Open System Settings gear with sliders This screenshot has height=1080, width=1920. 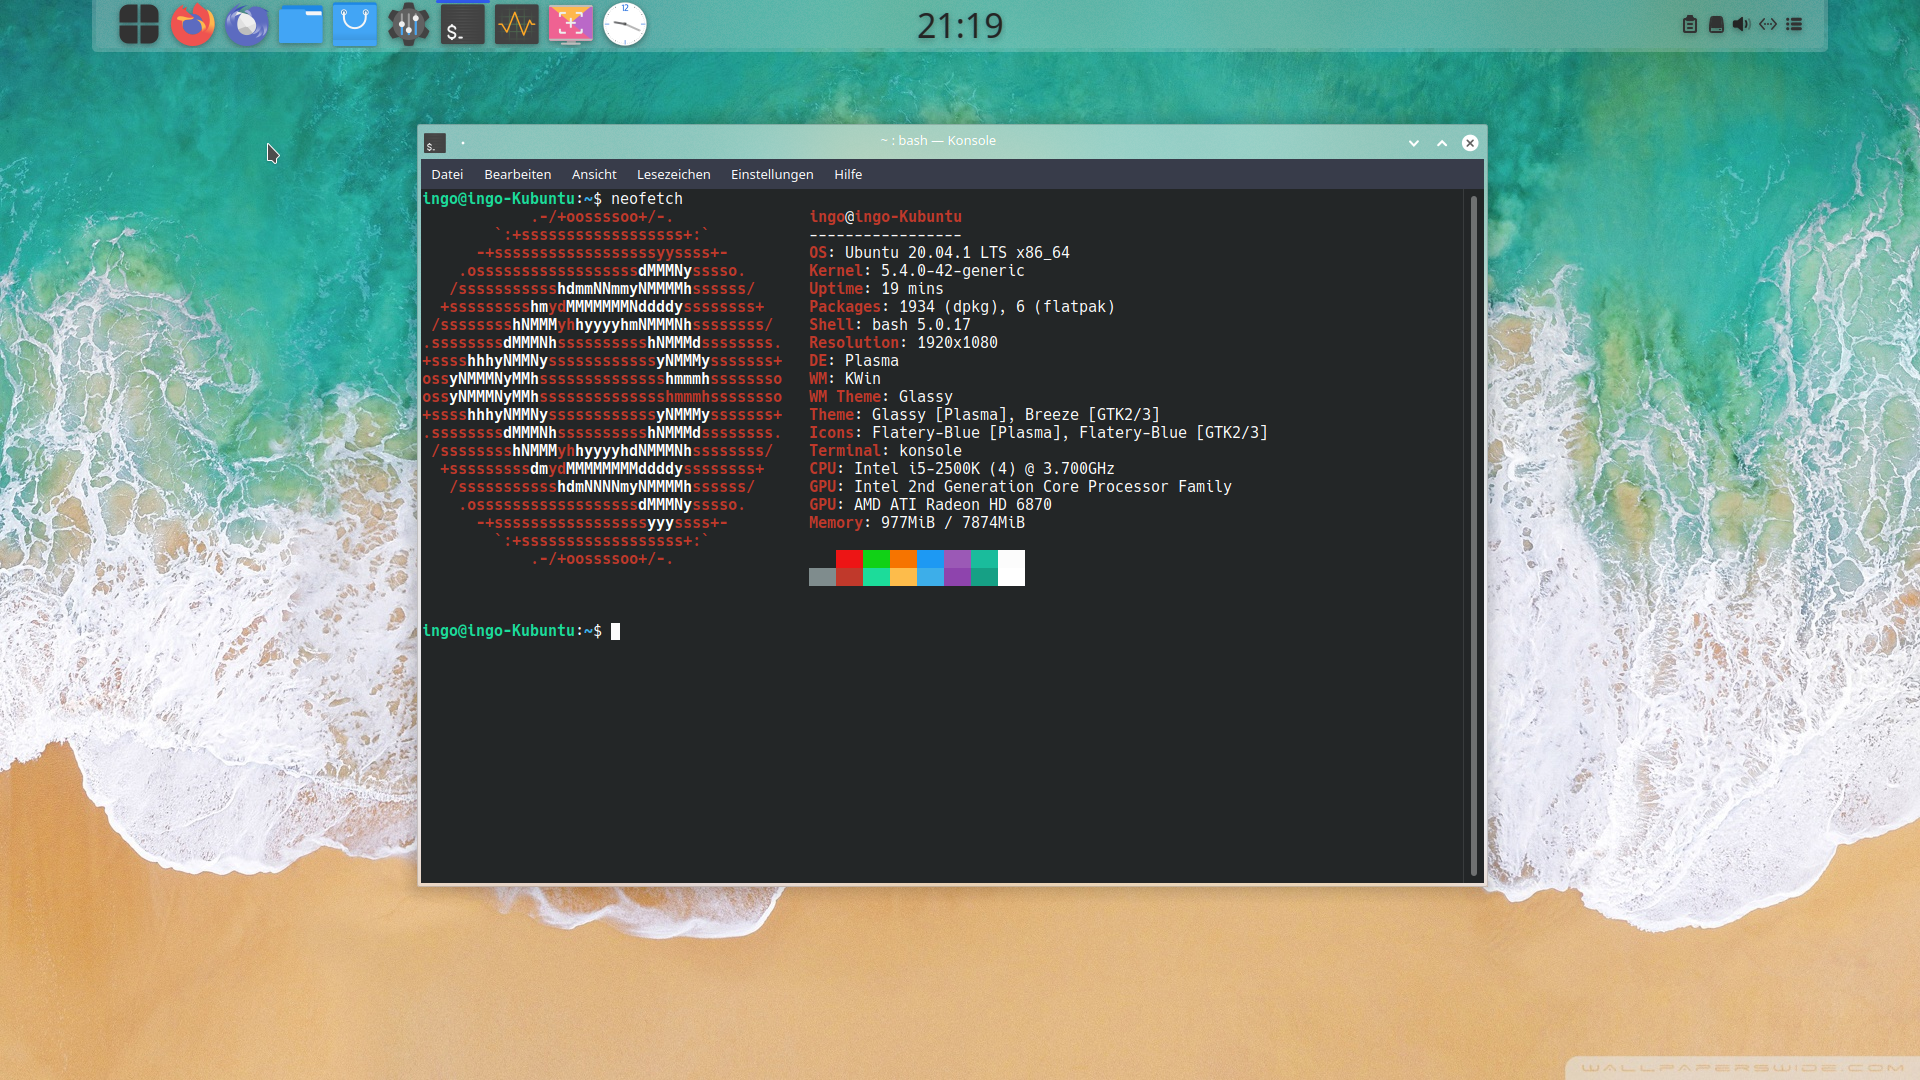[409, 24]
